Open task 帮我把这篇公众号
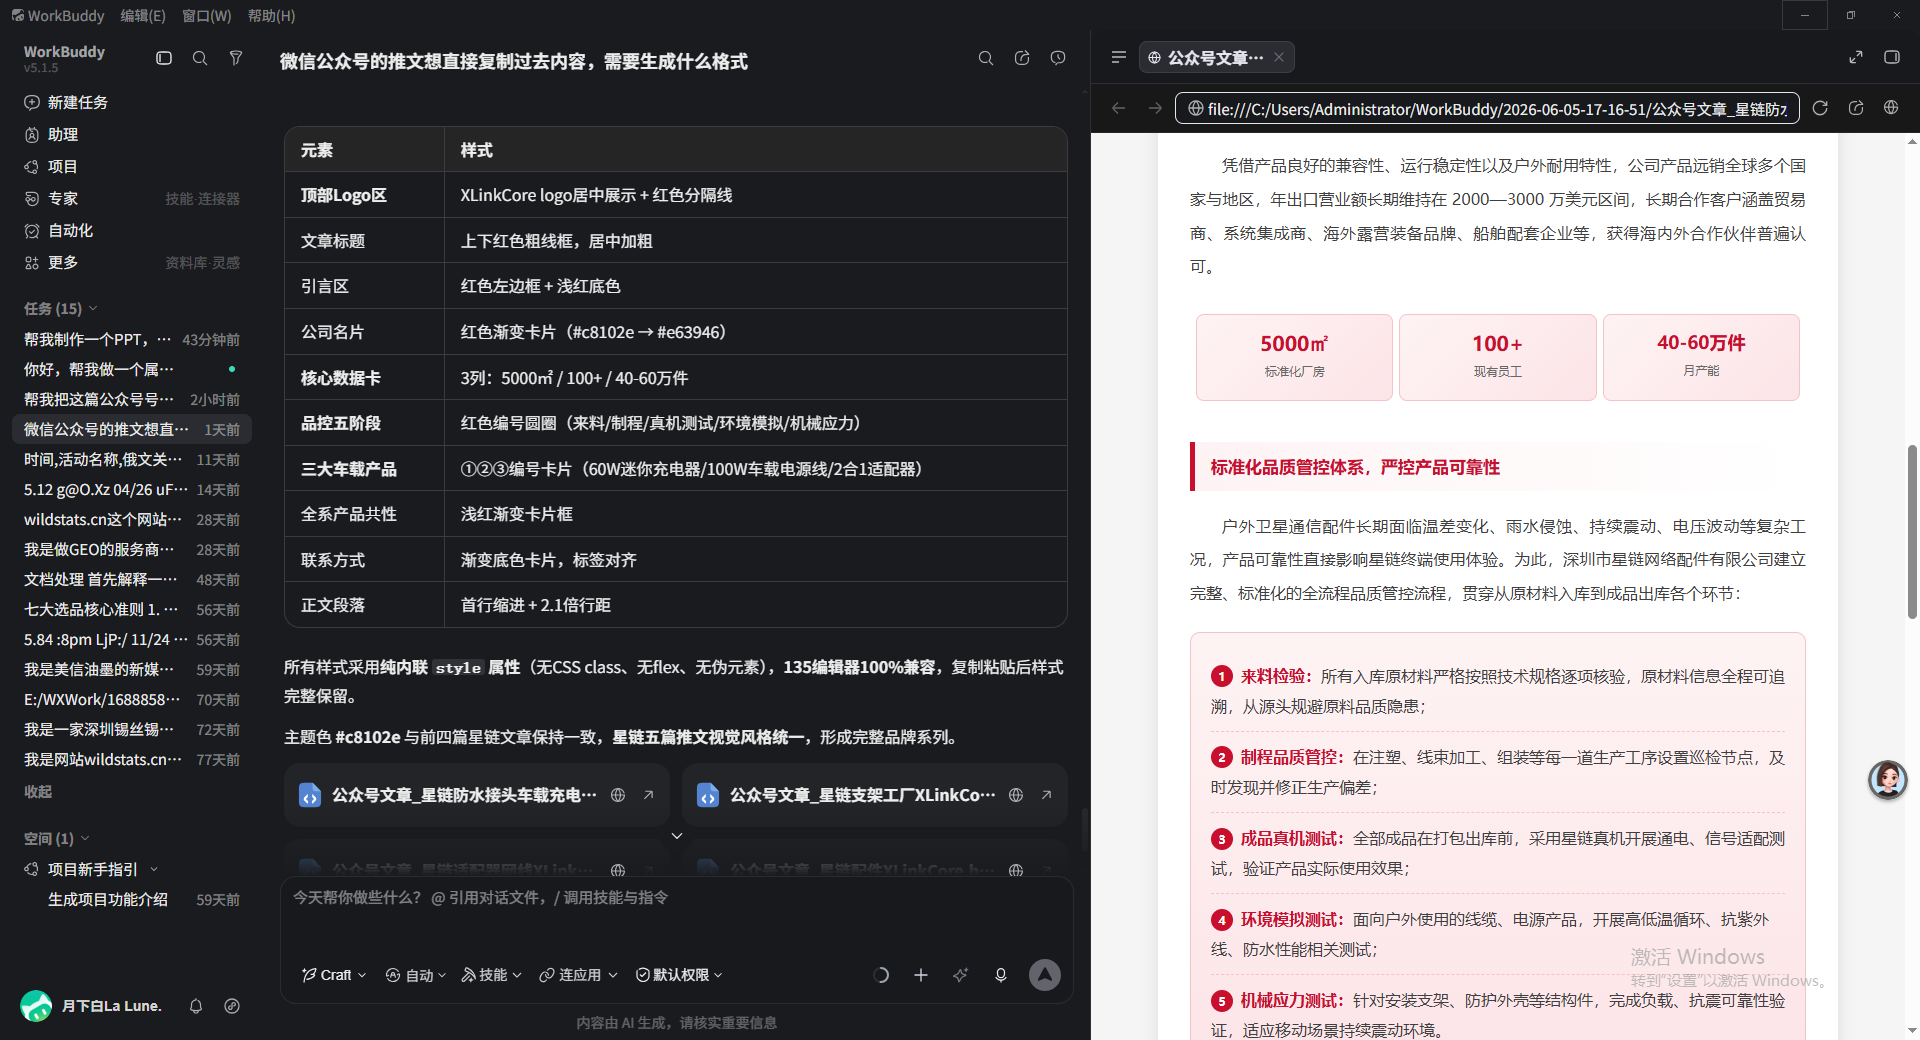The image size is (1920, 1040). pos(132,400)
